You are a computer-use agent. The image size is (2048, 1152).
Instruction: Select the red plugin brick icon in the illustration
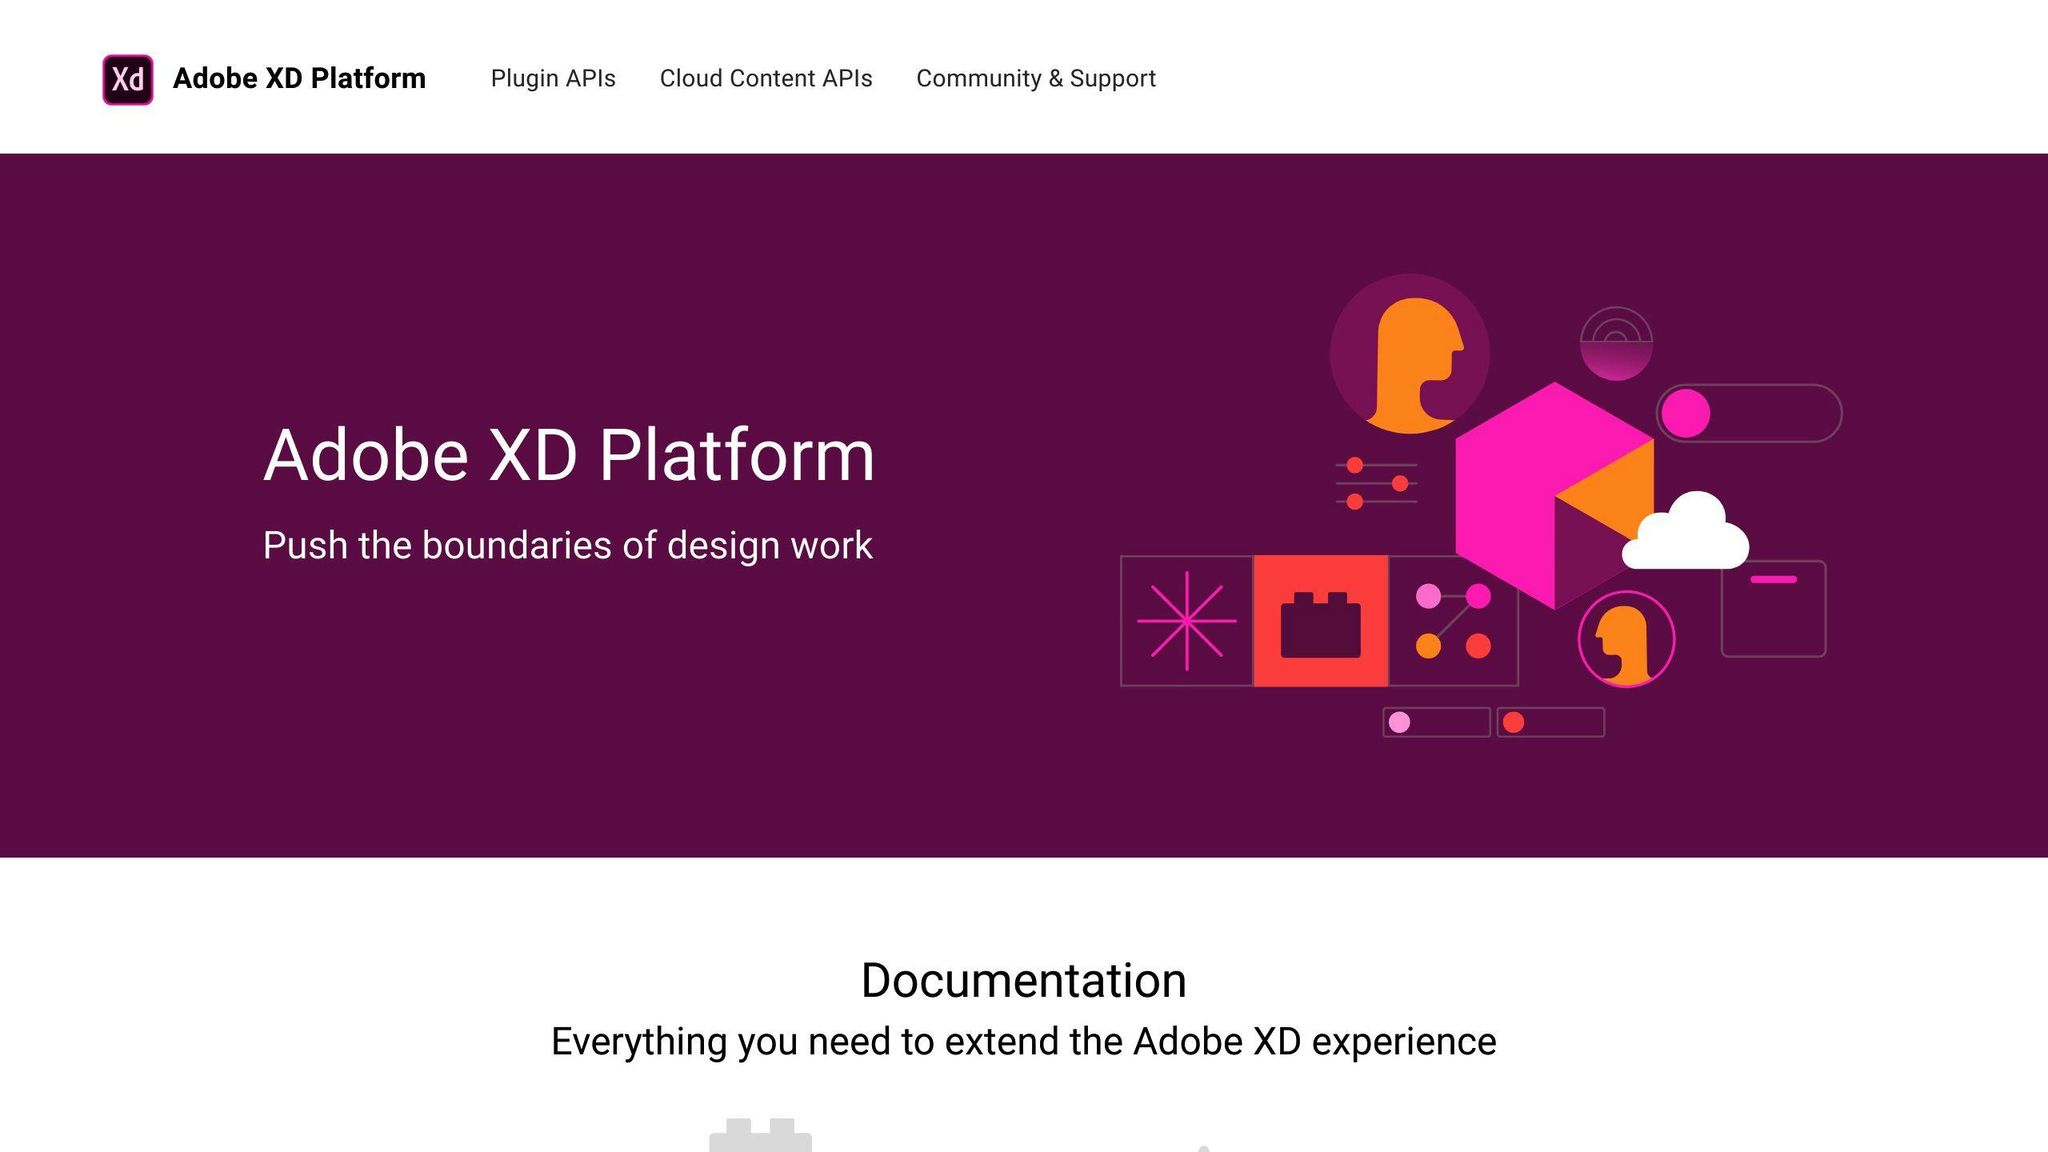pos(1322,620)
